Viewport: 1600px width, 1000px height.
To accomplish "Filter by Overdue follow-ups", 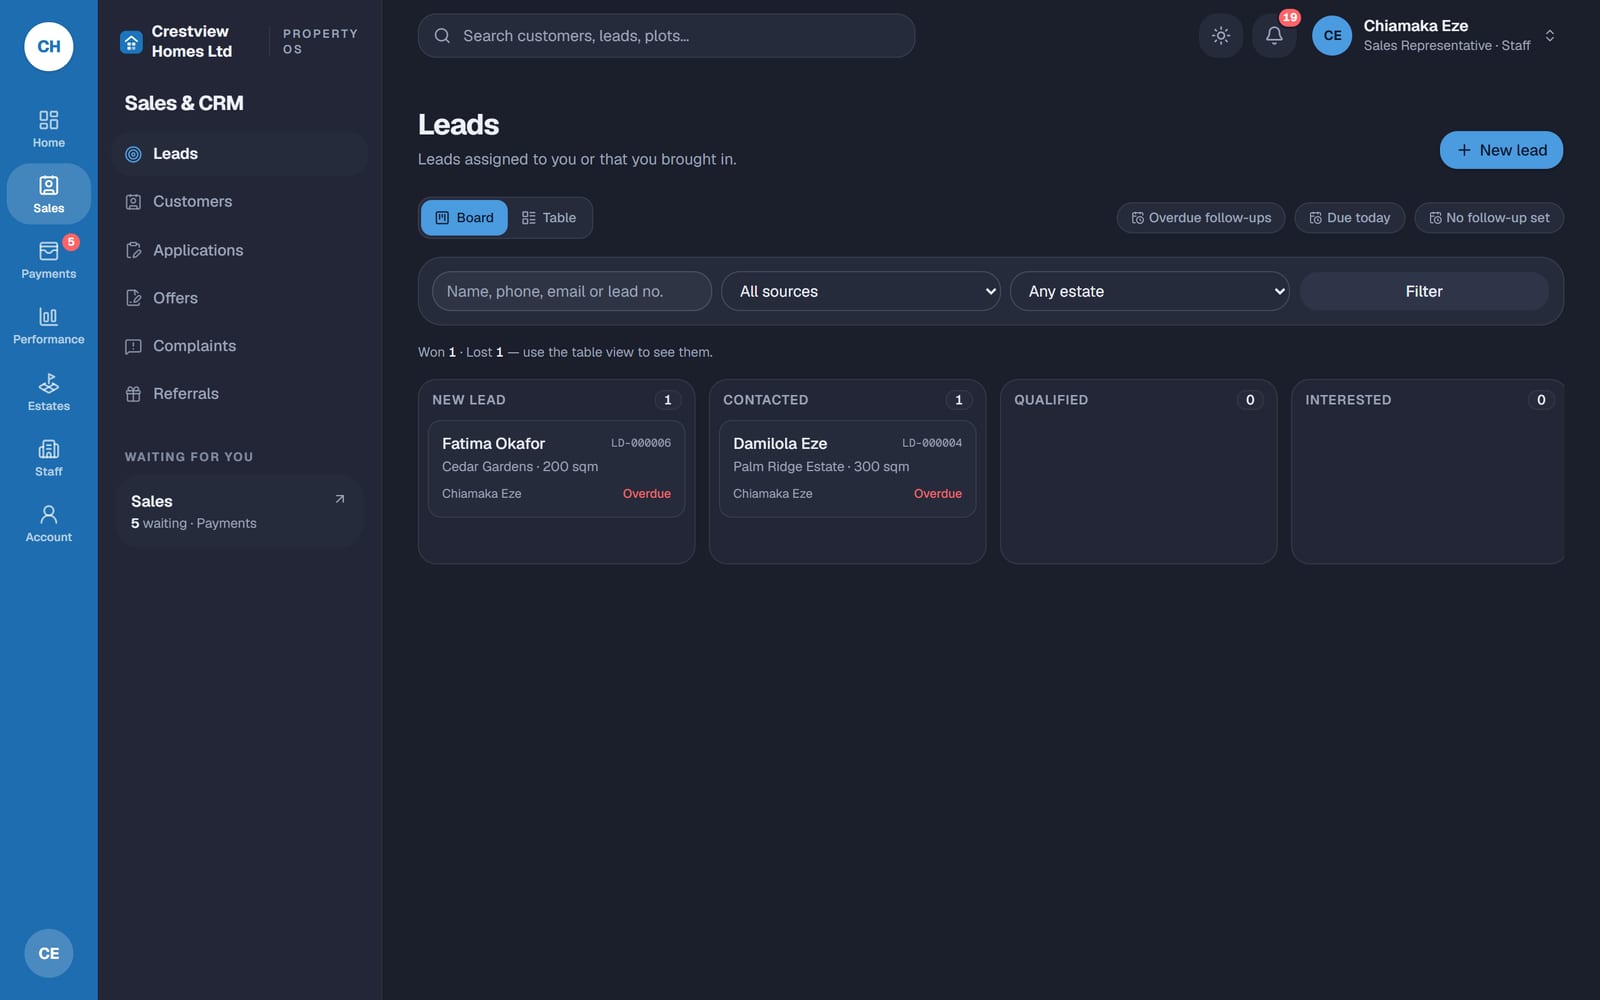I will tap(1201, 218).
